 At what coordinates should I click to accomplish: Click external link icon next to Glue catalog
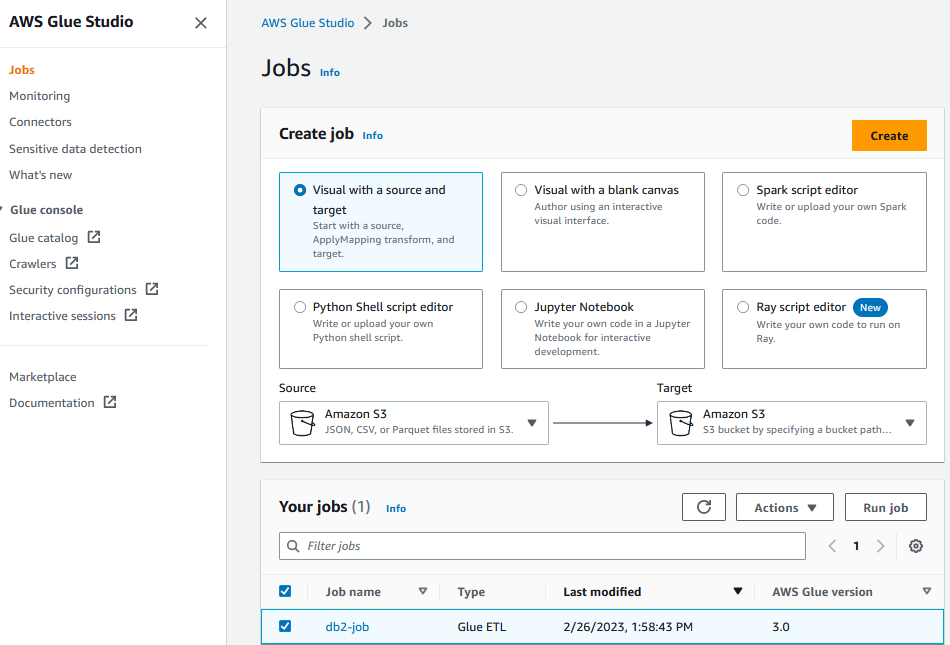point(94,237)
